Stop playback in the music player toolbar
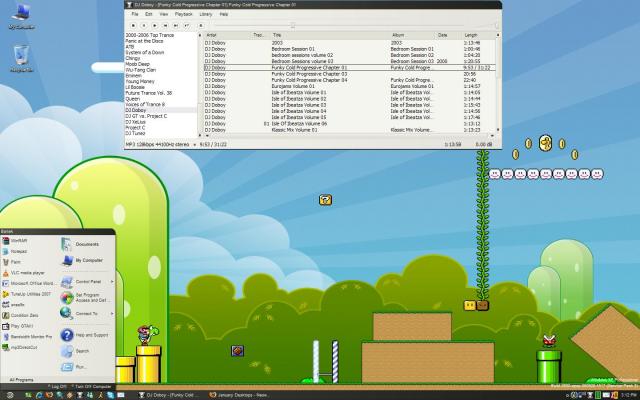The width and height of the screenshot is (640, 400). pos(133,25)
